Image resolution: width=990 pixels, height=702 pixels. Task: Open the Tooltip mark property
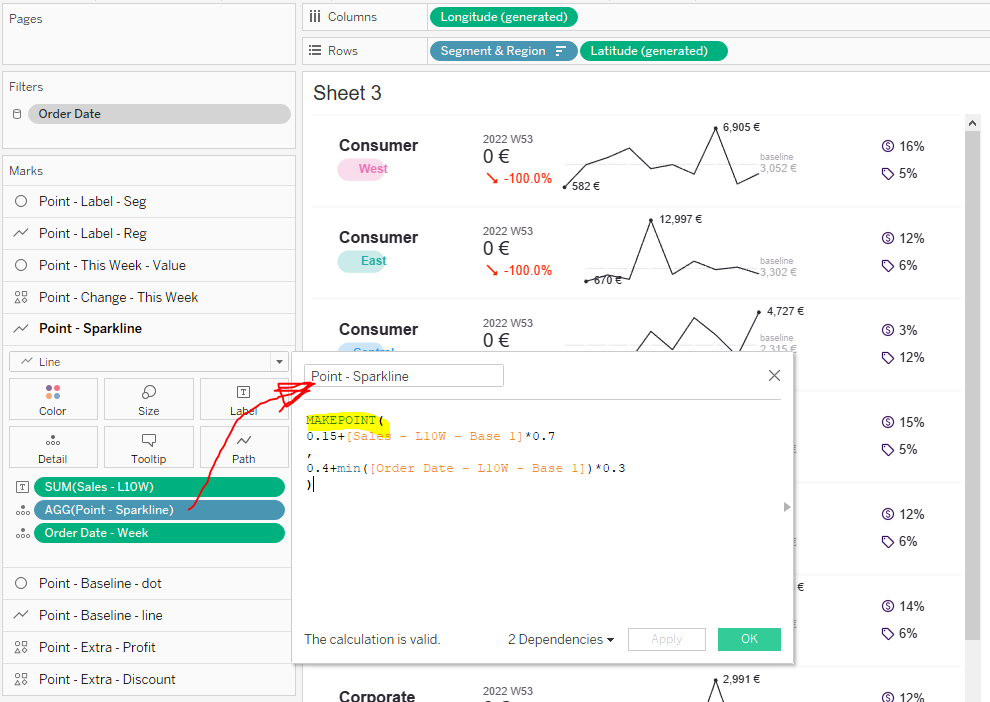[x=148, y=446]
